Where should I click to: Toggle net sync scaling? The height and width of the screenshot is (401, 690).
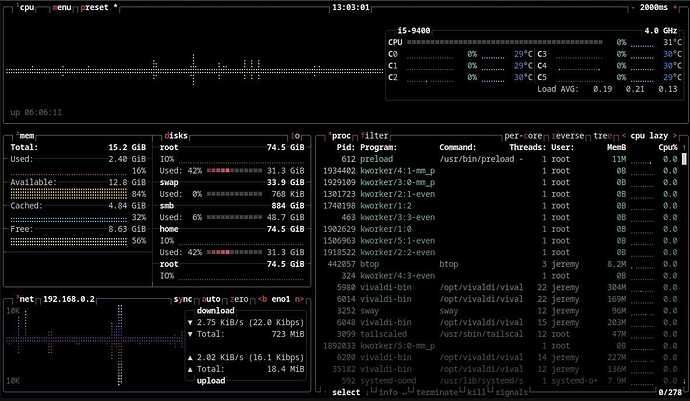(x=183, y=299)
